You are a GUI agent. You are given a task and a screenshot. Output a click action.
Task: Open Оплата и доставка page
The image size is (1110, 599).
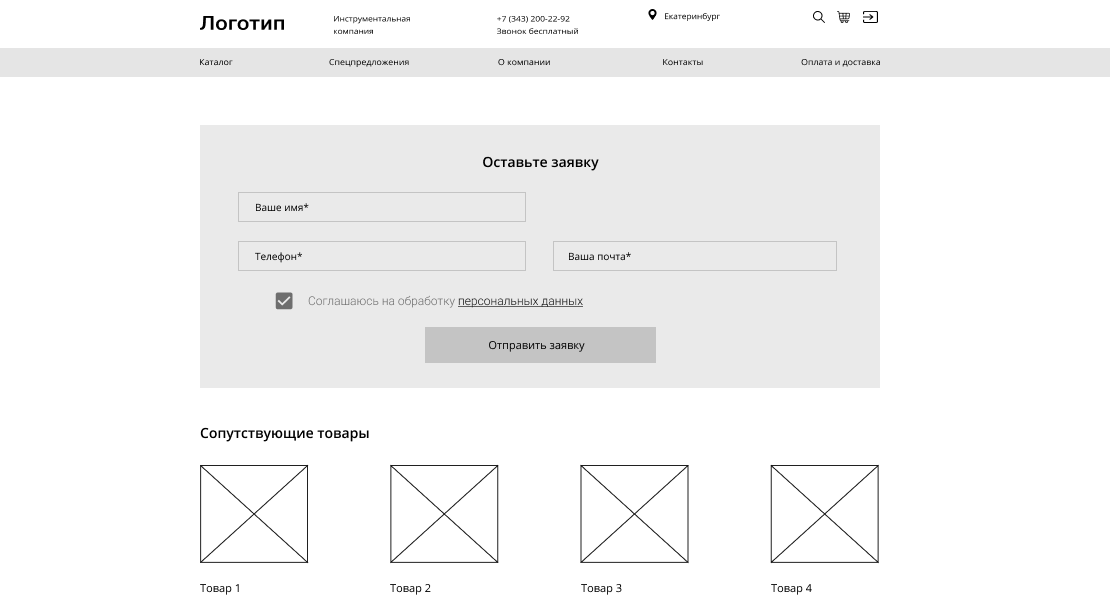coord(840,62)
